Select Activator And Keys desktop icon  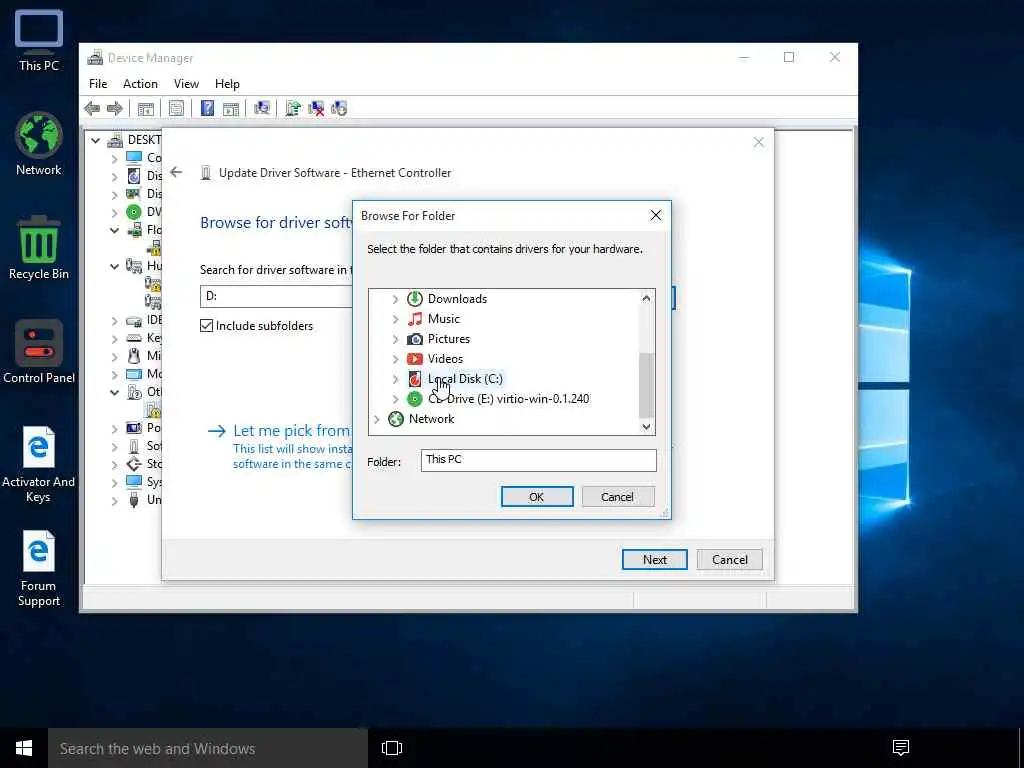pyautogui.click(x=39, y=464)
